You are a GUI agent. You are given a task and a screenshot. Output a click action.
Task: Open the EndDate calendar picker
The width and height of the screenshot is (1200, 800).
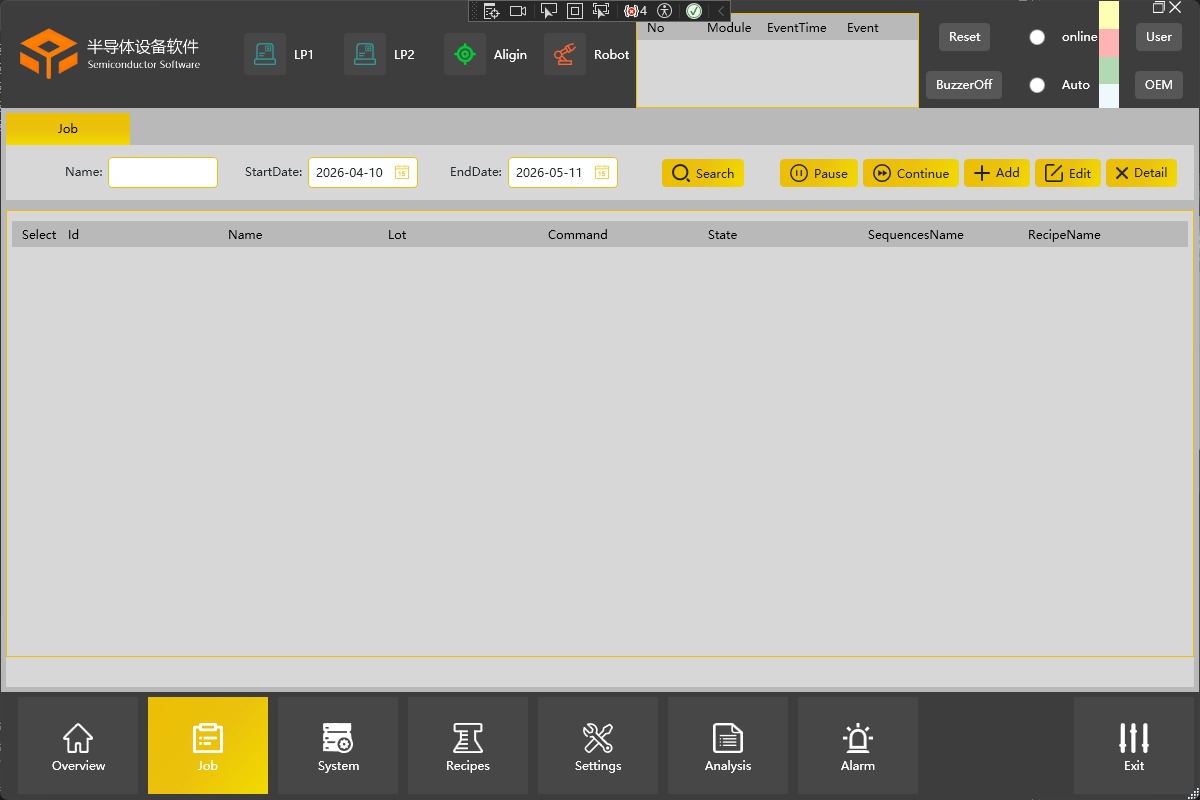click(x=601, y=173)
